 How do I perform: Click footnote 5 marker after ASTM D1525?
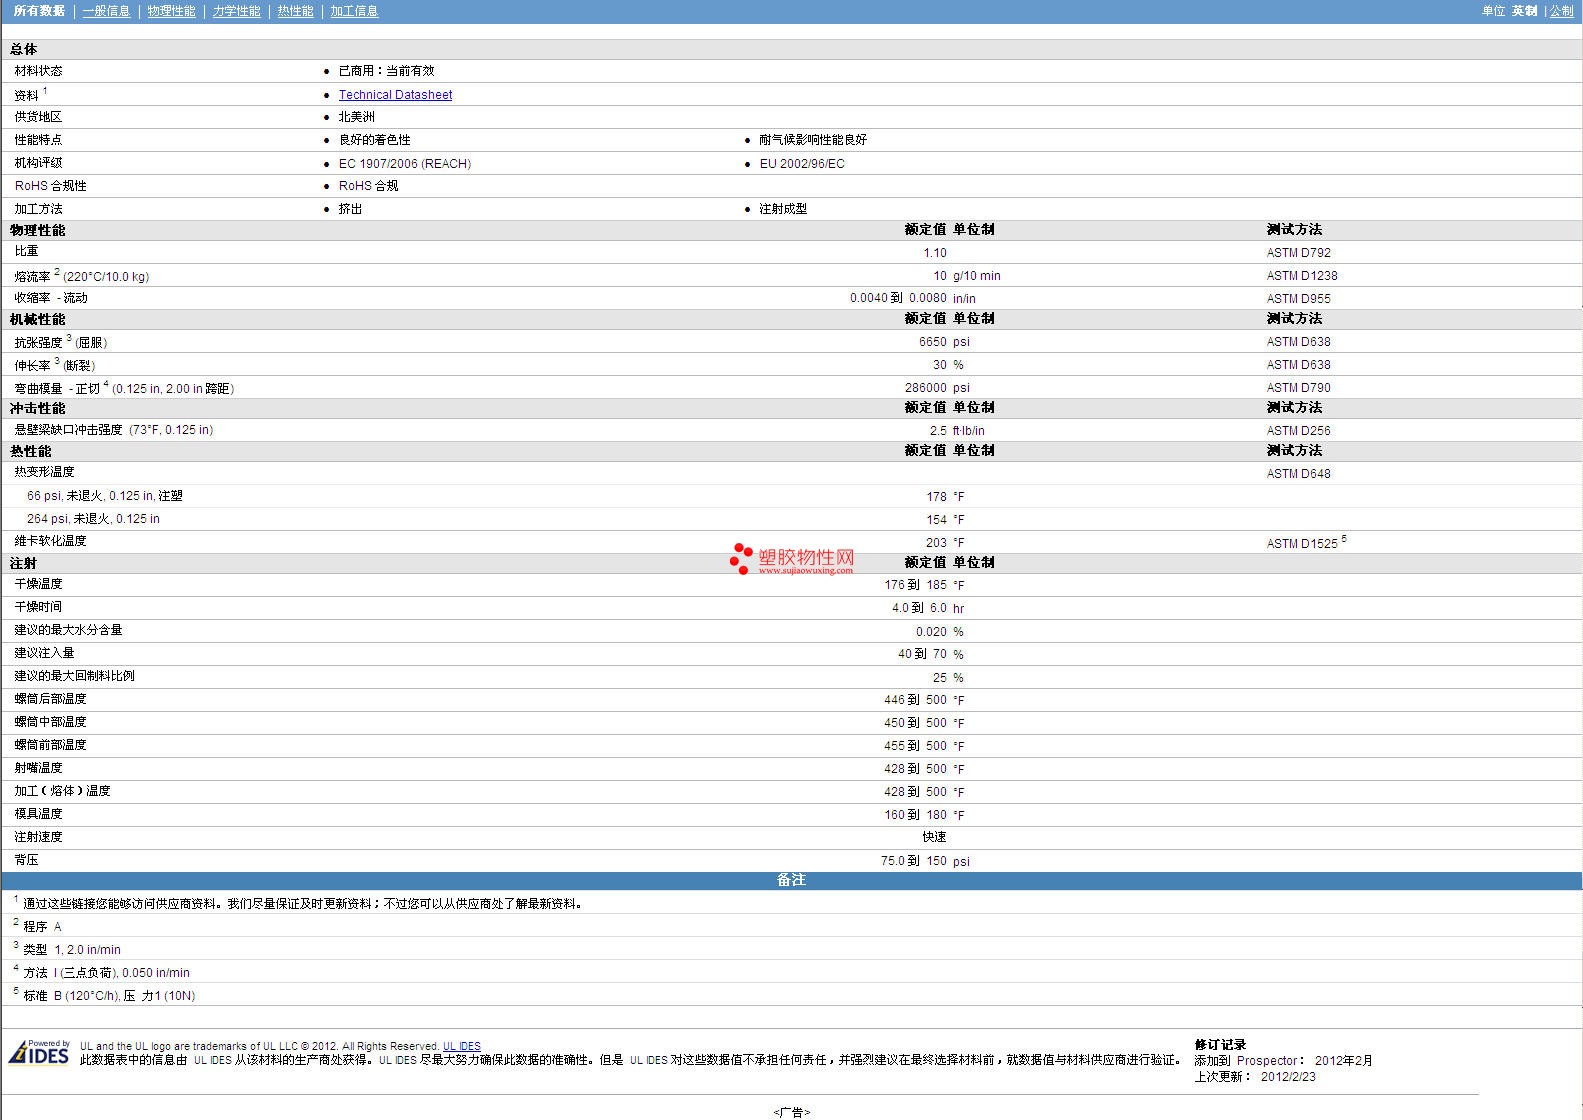pyautogui.click(x=1344, y=539)
